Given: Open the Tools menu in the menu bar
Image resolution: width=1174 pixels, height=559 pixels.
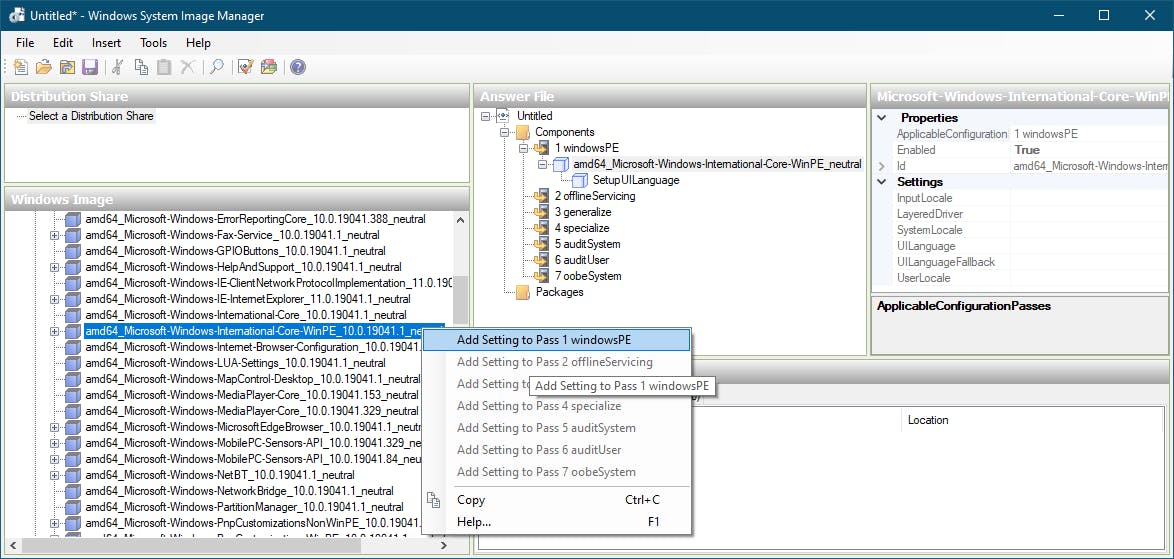Looking at the screenshot, I should pos(153,43).
